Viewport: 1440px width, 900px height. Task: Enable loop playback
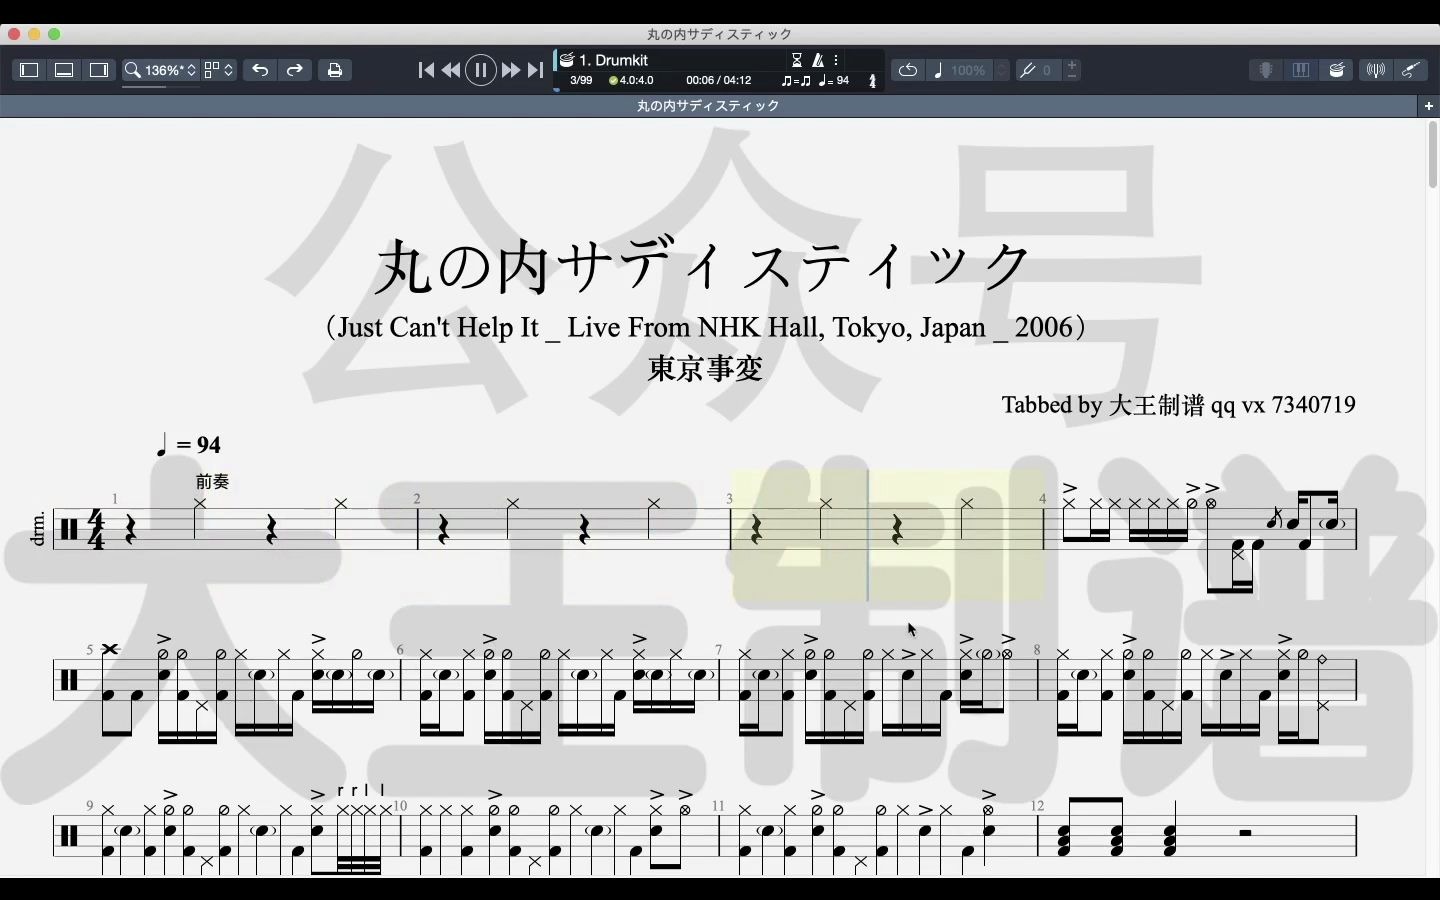pyautogui.click(x=908, y=70)
